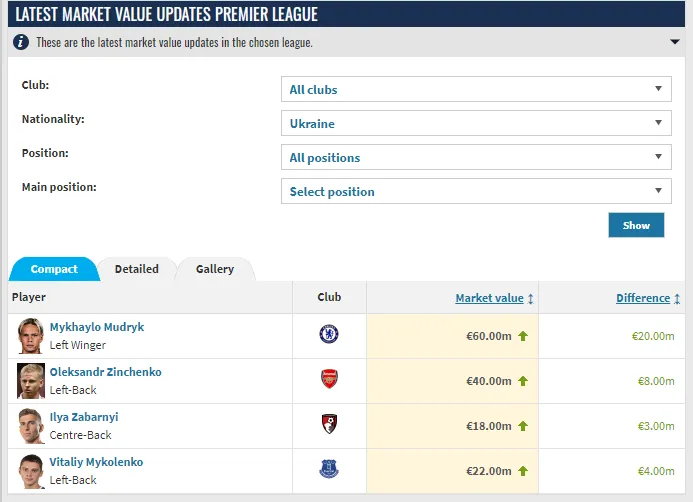Select the Compact tab
The image size is (693, 502).
tap(54, 269)
